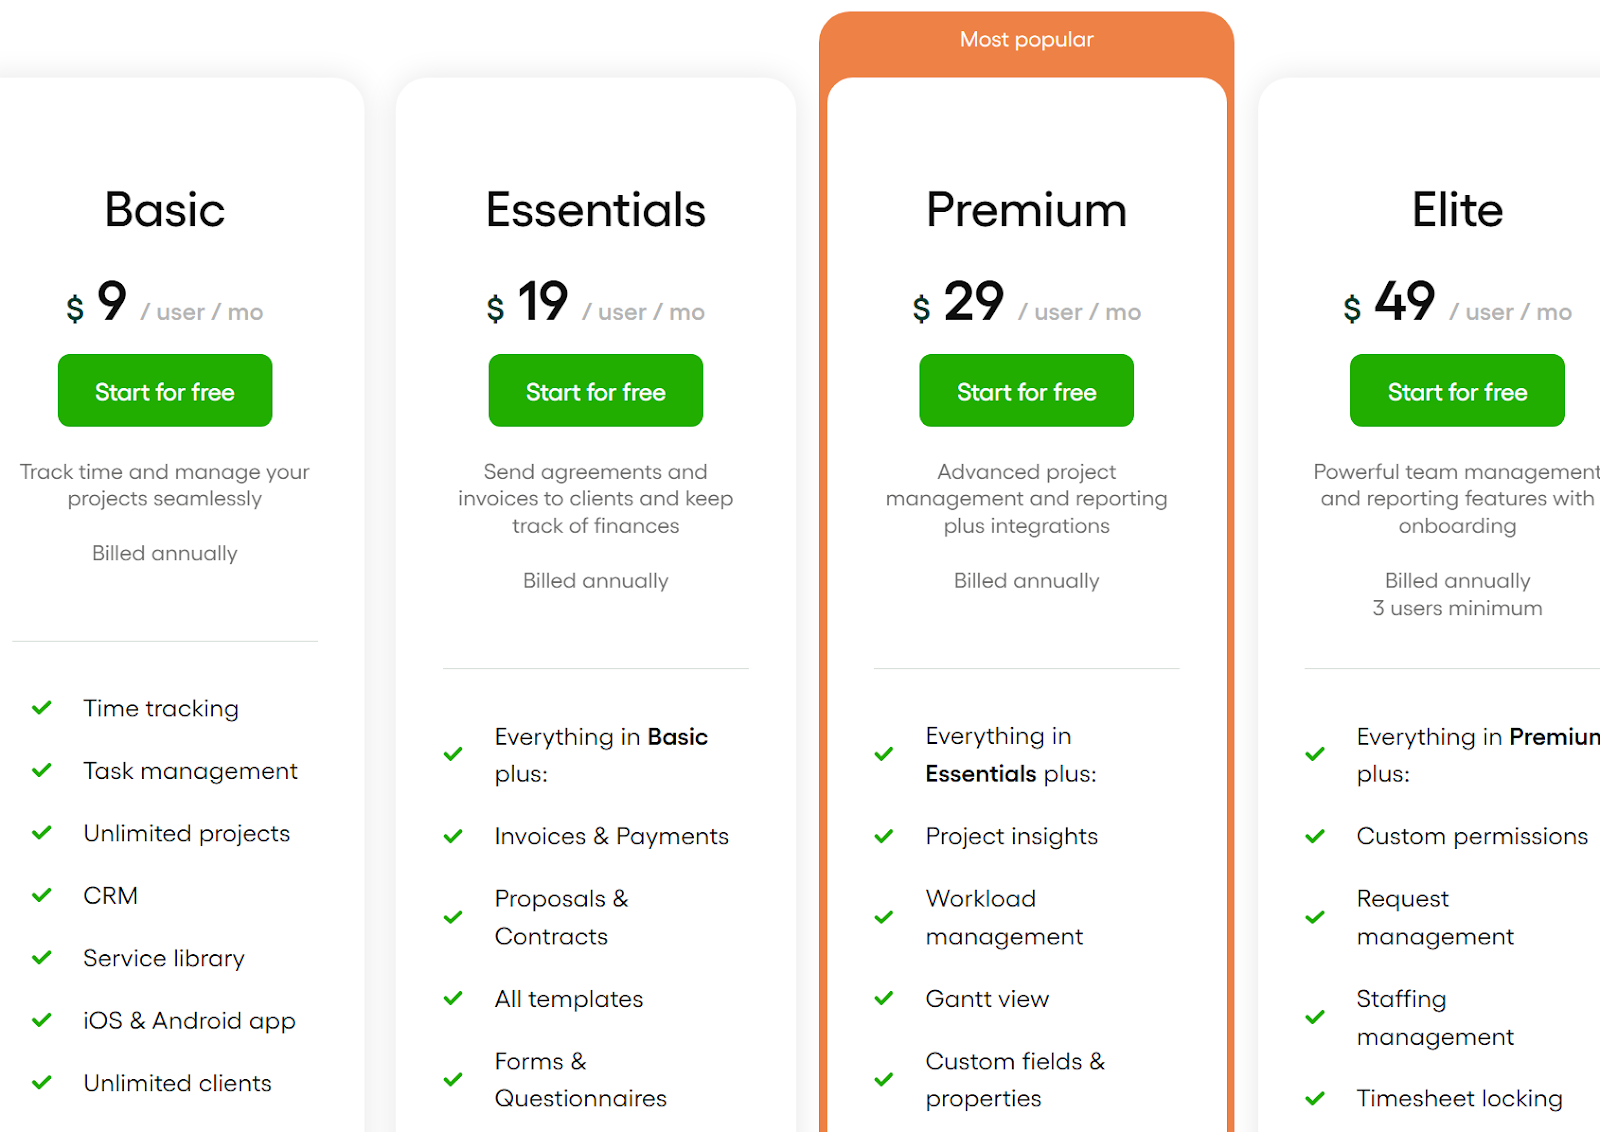Start the Elite plan for free
Viewport: 1600px width, 1132px height.
point(1457,391)
